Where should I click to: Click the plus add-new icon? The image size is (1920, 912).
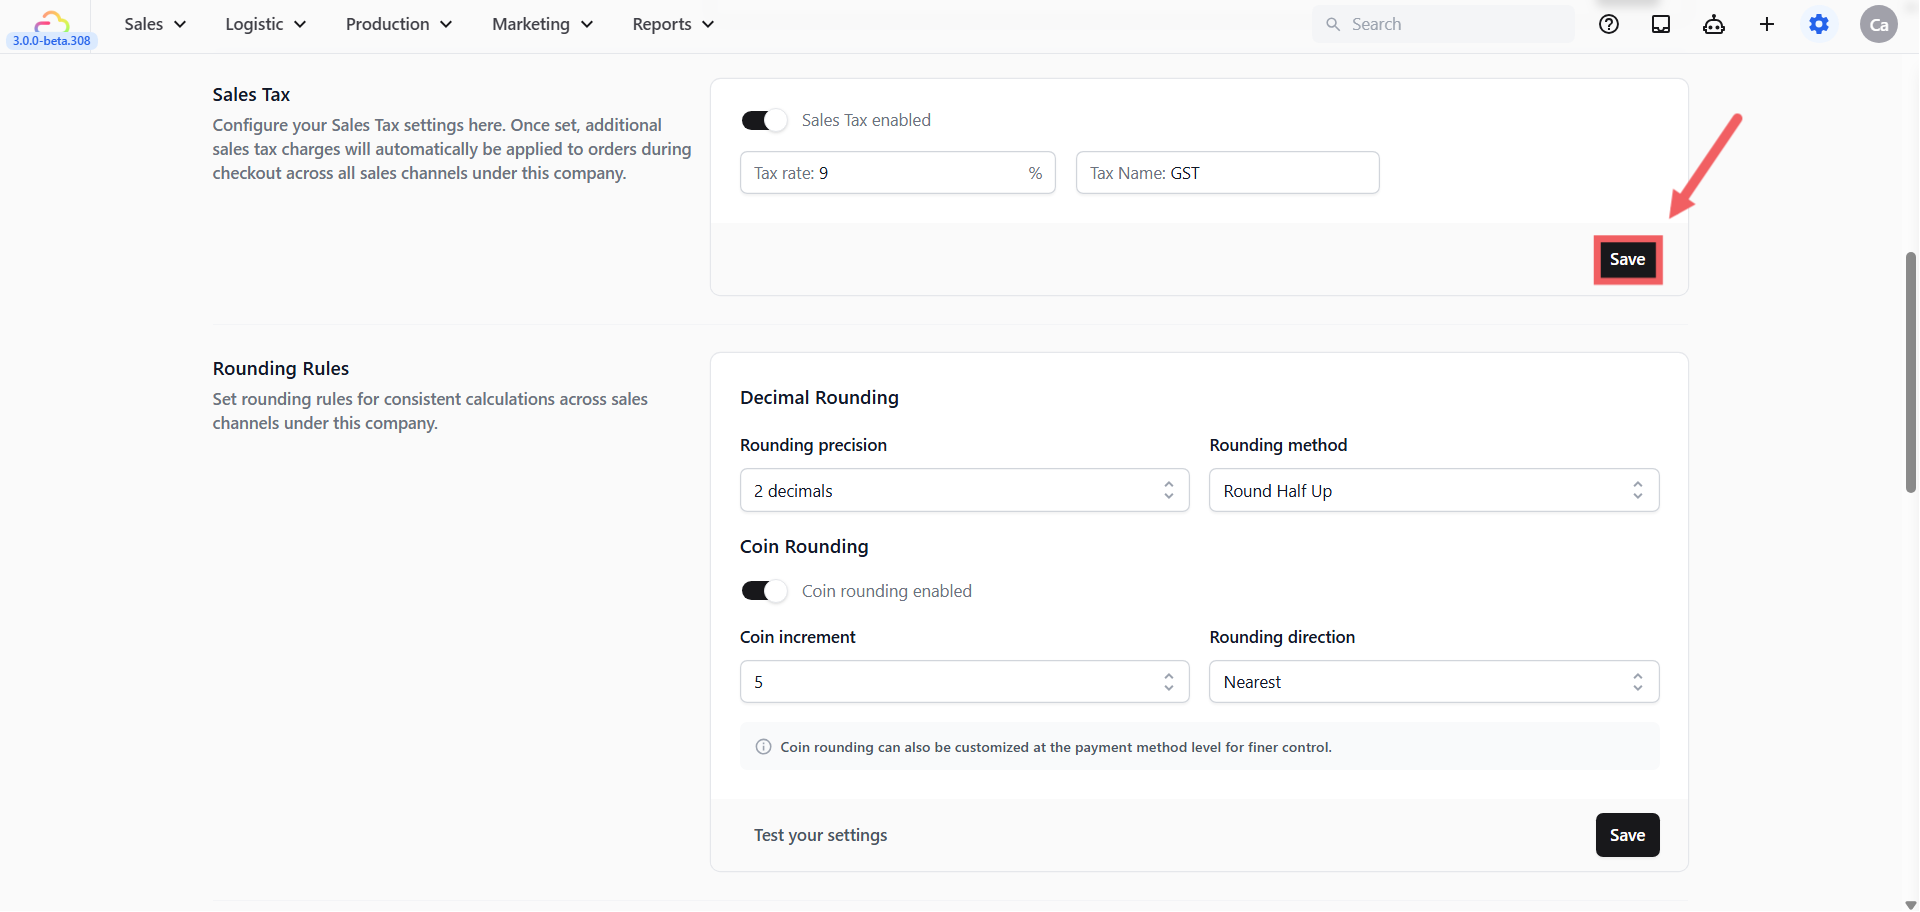coord(1767,24)
